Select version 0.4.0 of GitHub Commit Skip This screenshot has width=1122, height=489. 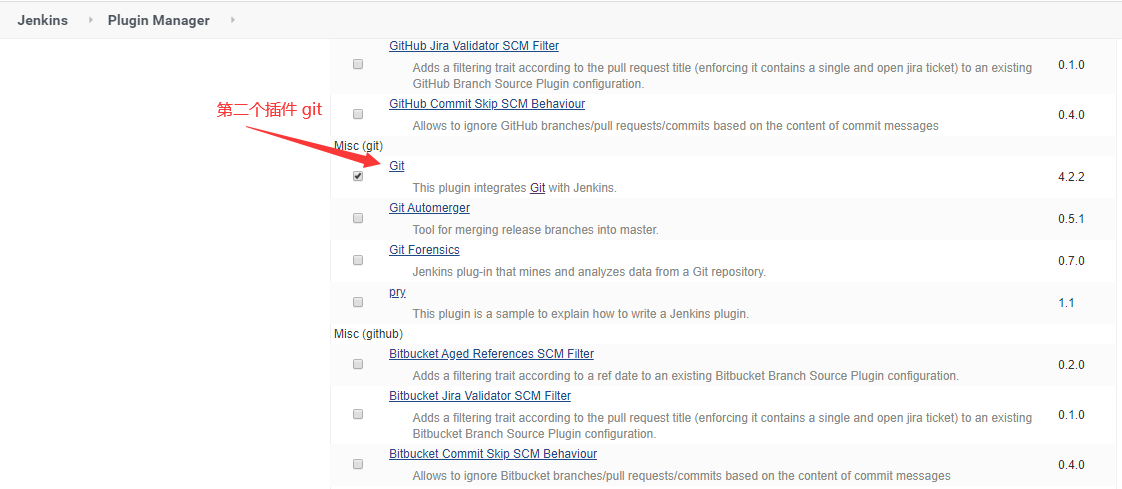point(1071,115)
